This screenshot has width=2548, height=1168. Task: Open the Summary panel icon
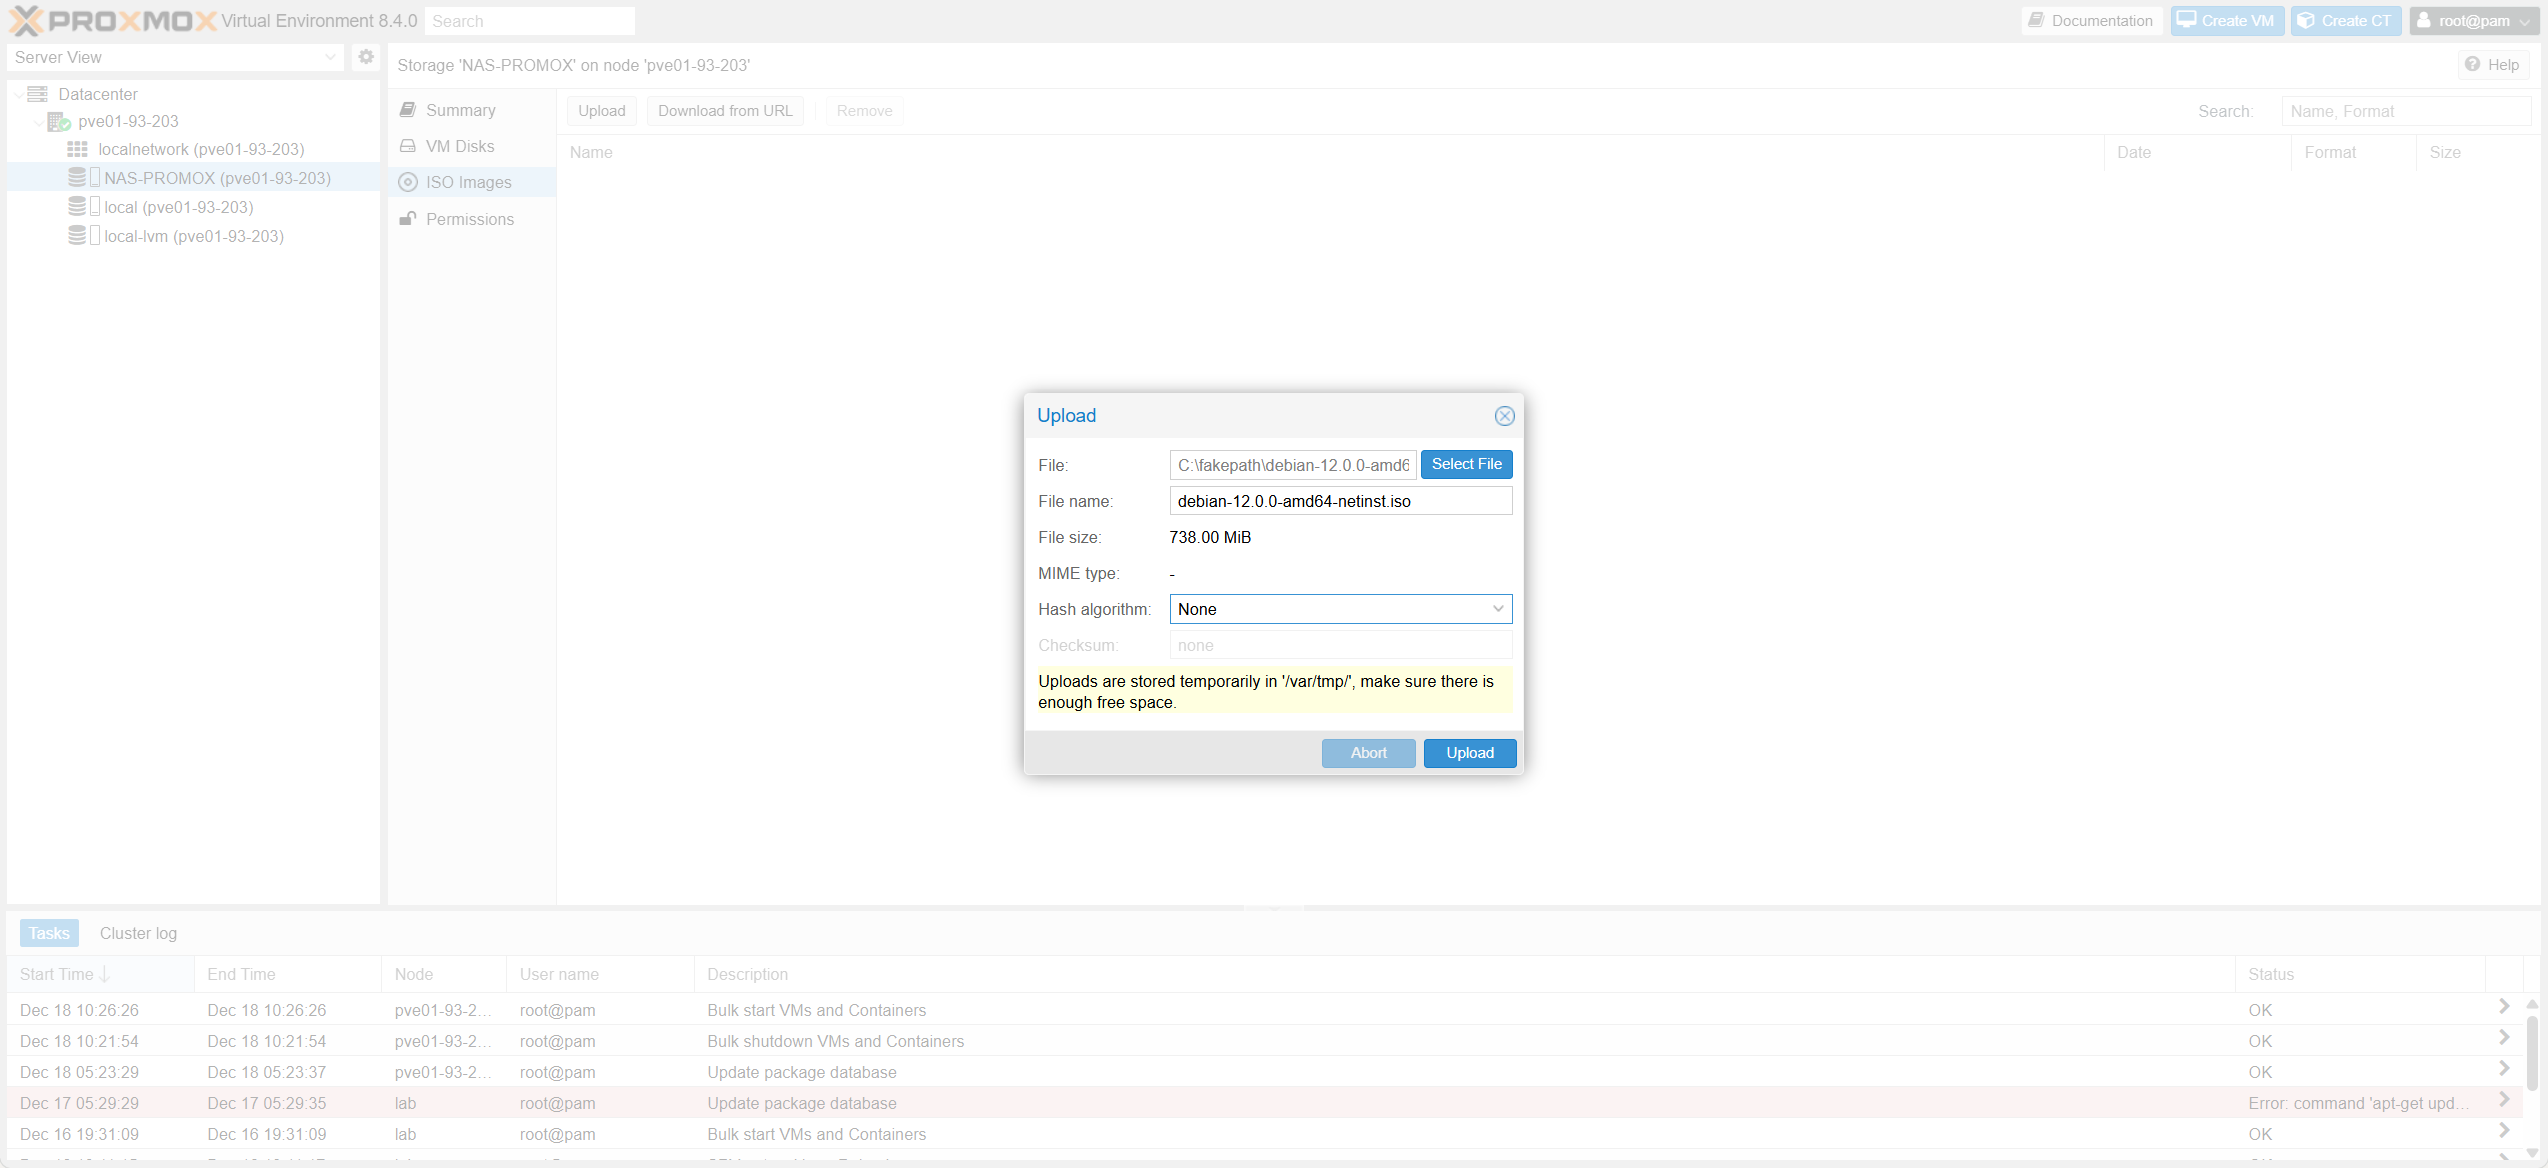pyautogui.click(x=408, y=110)
